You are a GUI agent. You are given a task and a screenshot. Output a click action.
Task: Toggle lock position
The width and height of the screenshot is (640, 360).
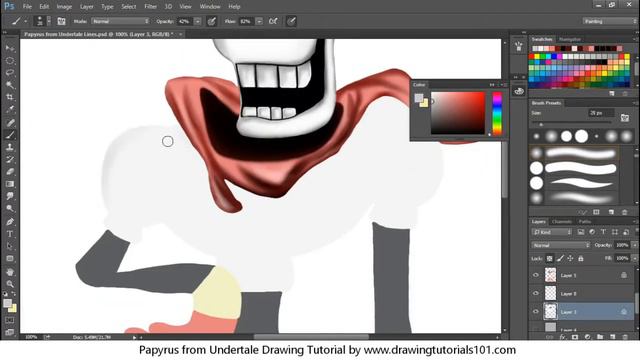click(570, 258)
